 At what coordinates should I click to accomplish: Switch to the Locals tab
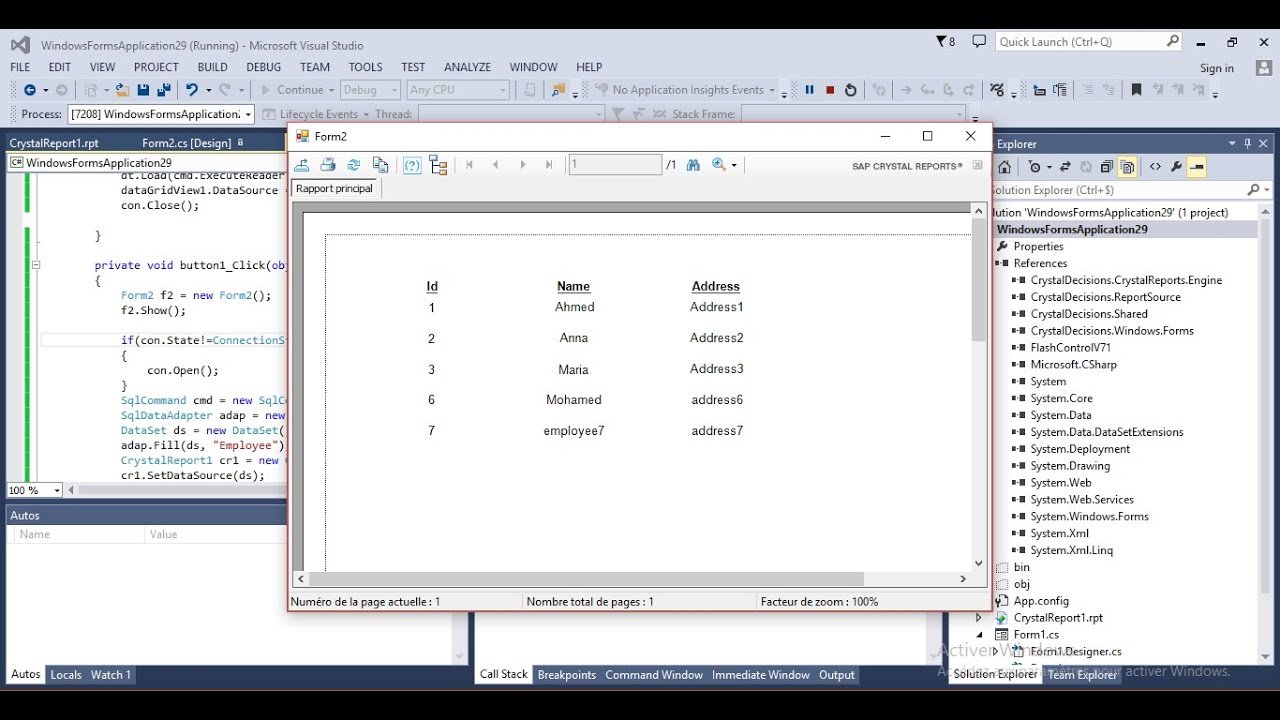tap(66, 675)
